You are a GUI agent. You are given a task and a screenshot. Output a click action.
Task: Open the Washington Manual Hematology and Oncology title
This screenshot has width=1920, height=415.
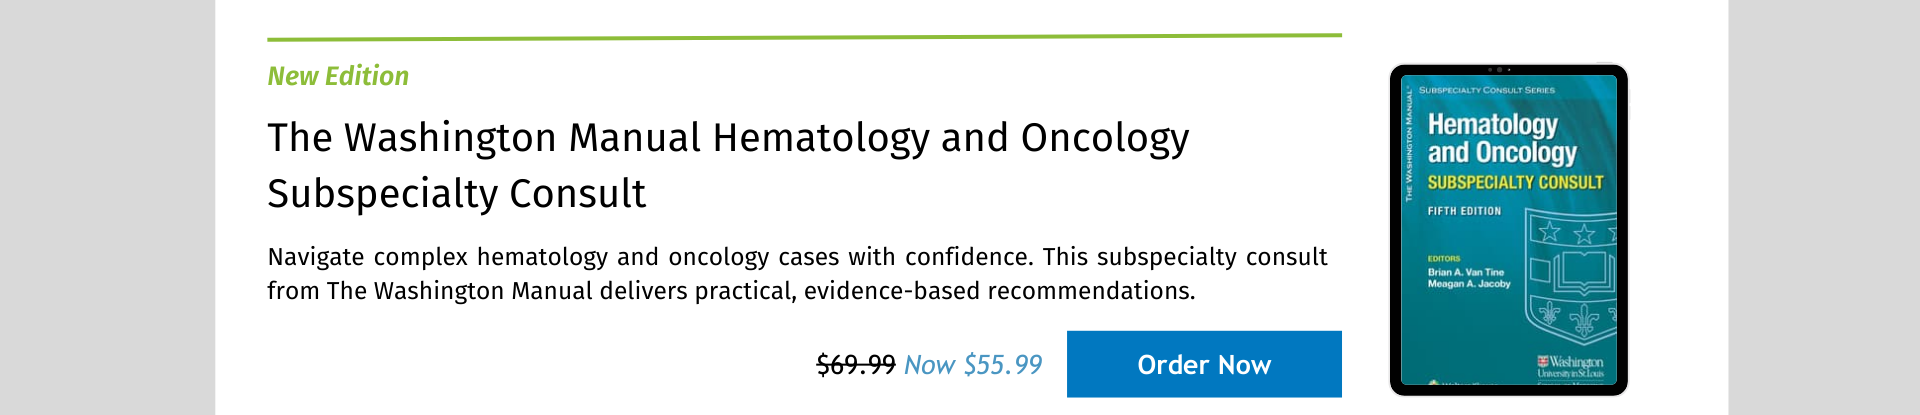pos(728,165)
